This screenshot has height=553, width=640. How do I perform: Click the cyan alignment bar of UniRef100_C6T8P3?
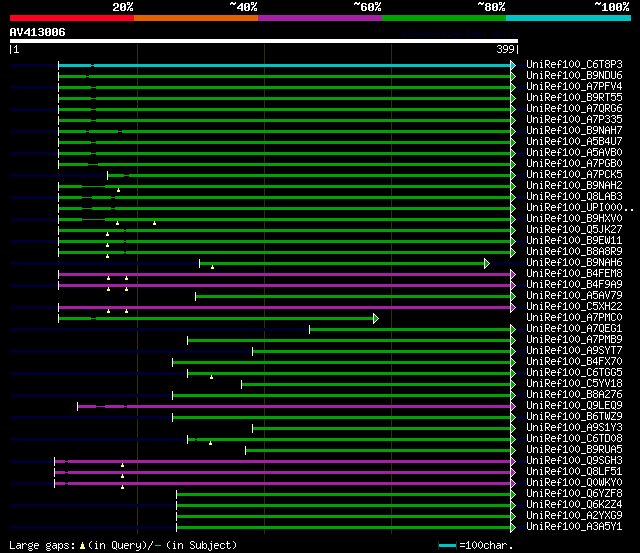(284, 65)
